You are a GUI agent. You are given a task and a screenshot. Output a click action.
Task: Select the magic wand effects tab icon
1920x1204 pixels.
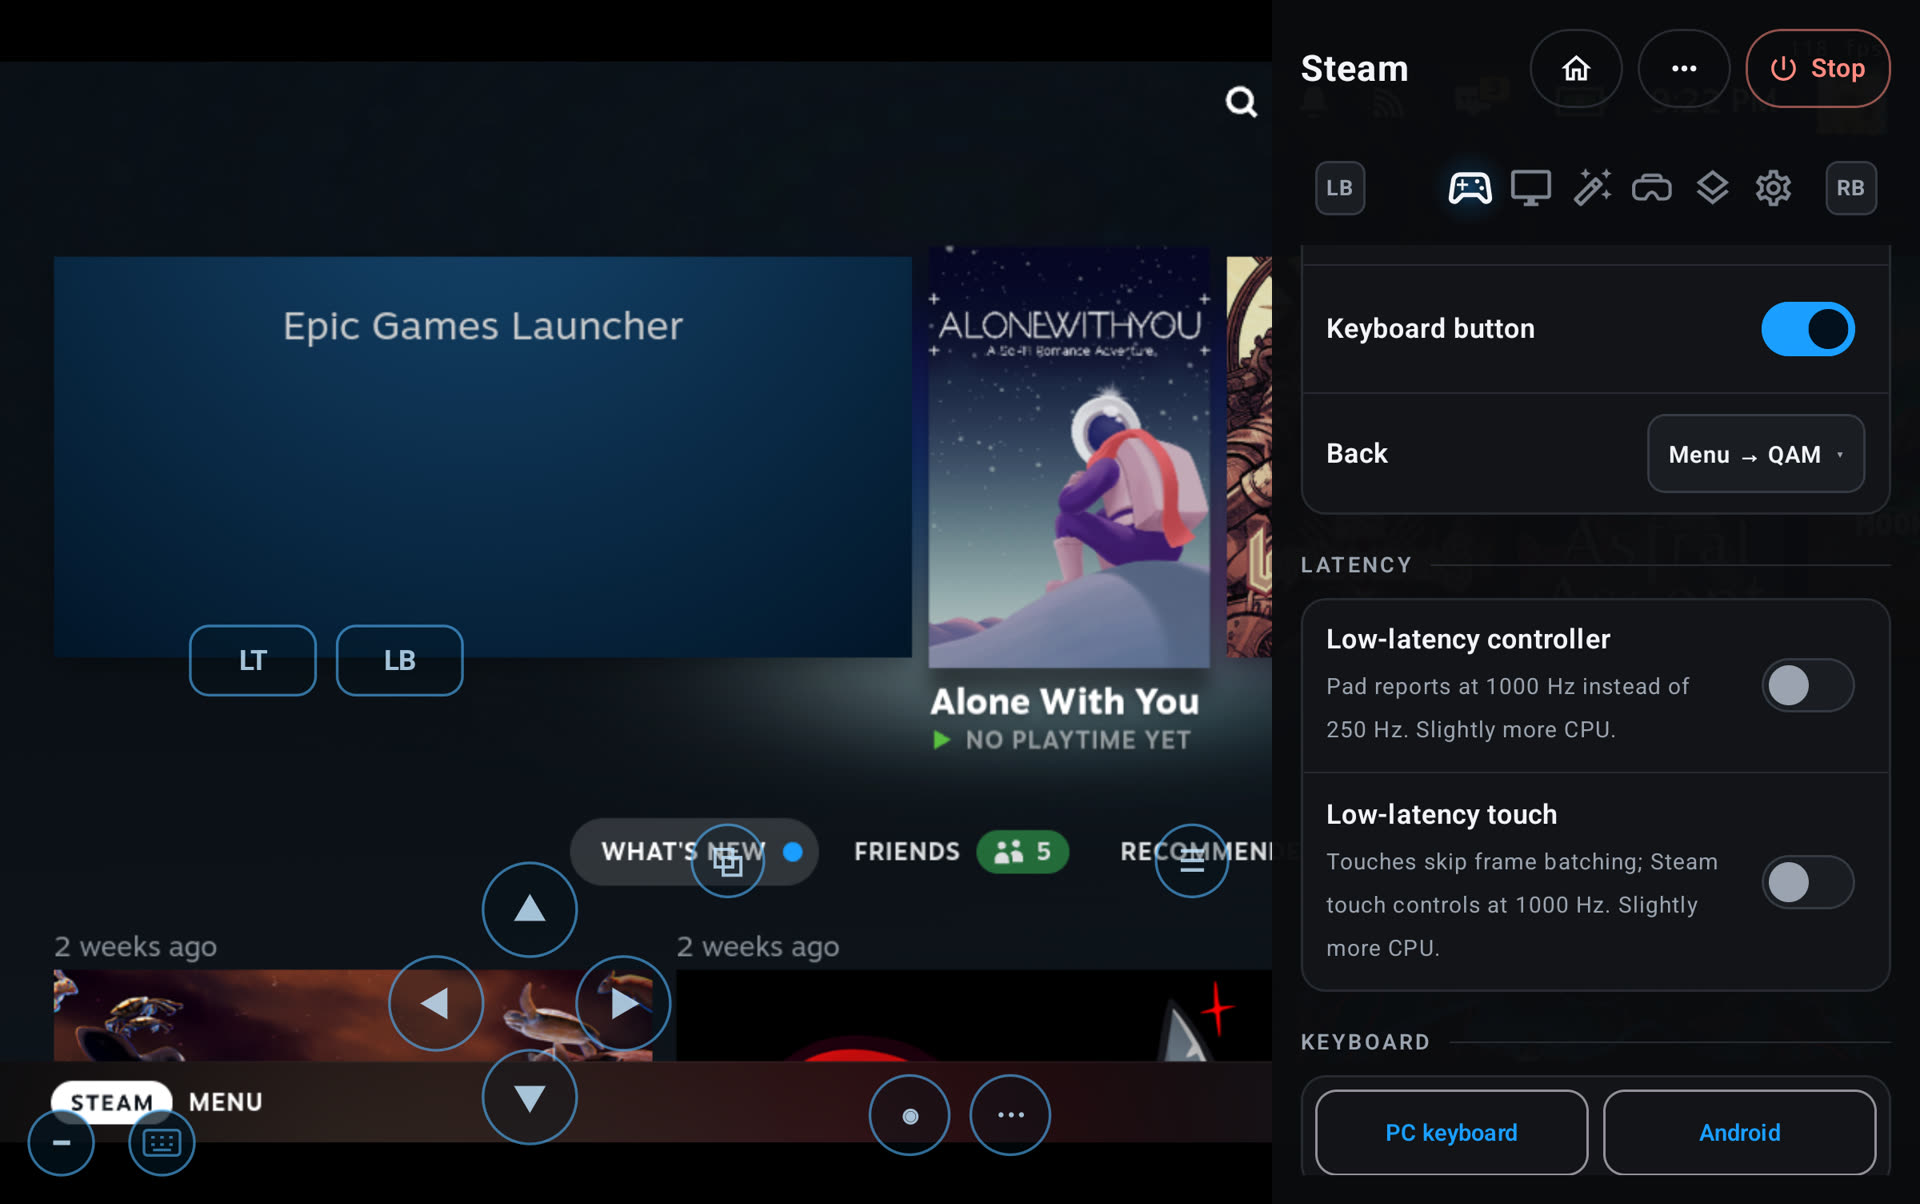coord(1592,188)
